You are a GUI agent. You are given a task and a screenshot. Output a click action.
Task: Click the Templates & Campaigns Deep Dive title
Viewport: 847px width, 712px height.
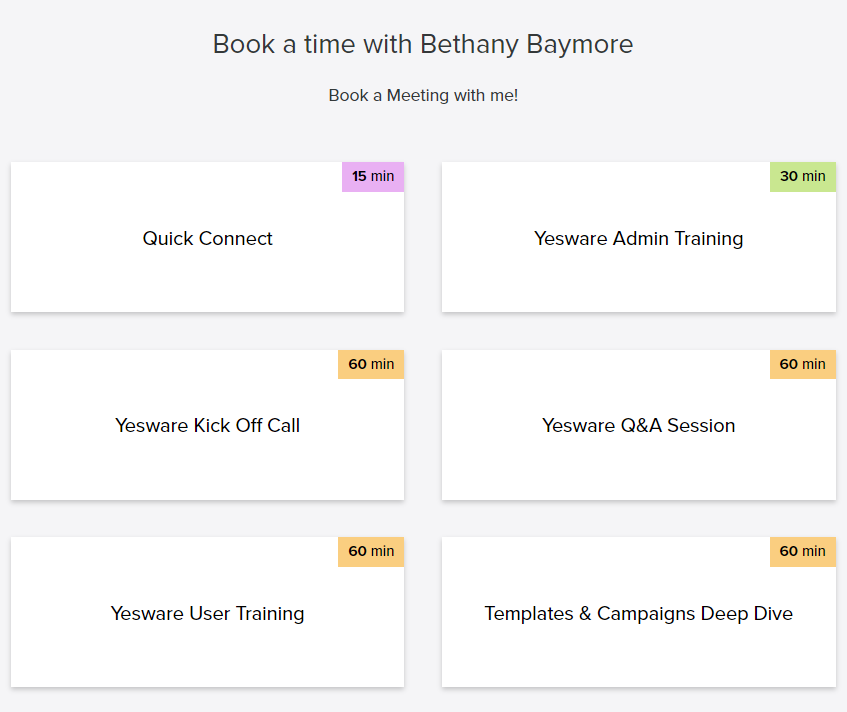click(638, 613)
